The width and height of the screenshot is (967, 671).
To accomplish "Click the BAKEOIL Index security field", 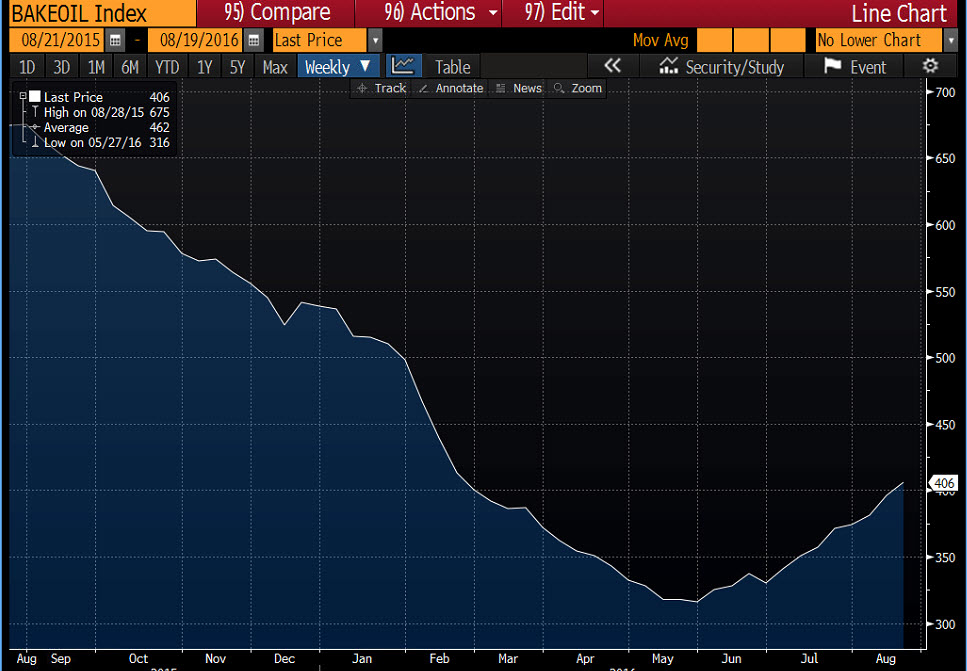I will 102,13.
